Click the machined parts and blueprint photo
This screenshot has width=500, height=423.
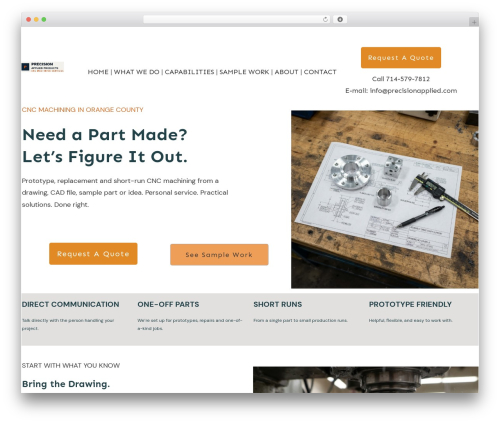pyautogui.click(x=385, y=199)
